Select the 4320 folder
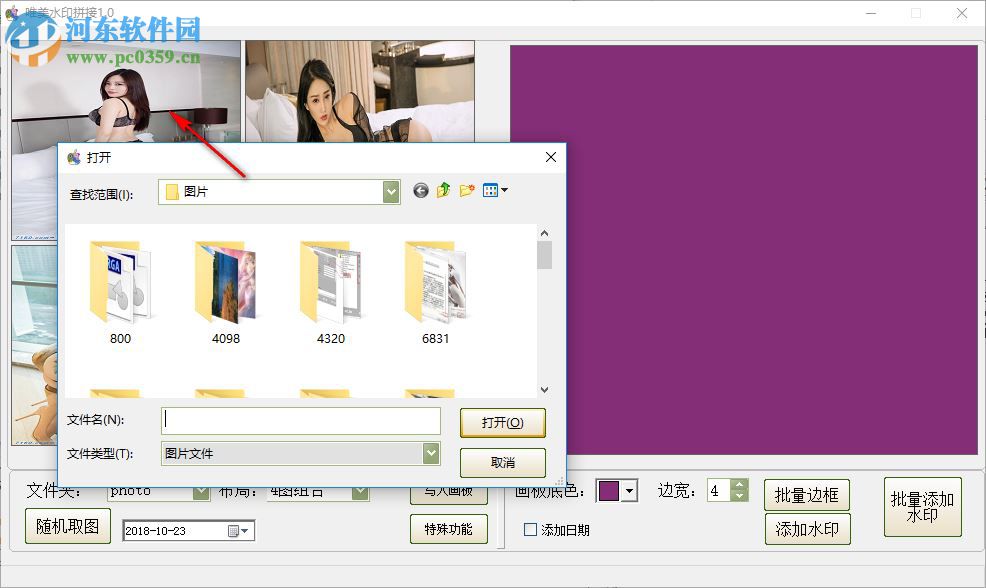This screenshot has width=986, height=588. (330, 292)
